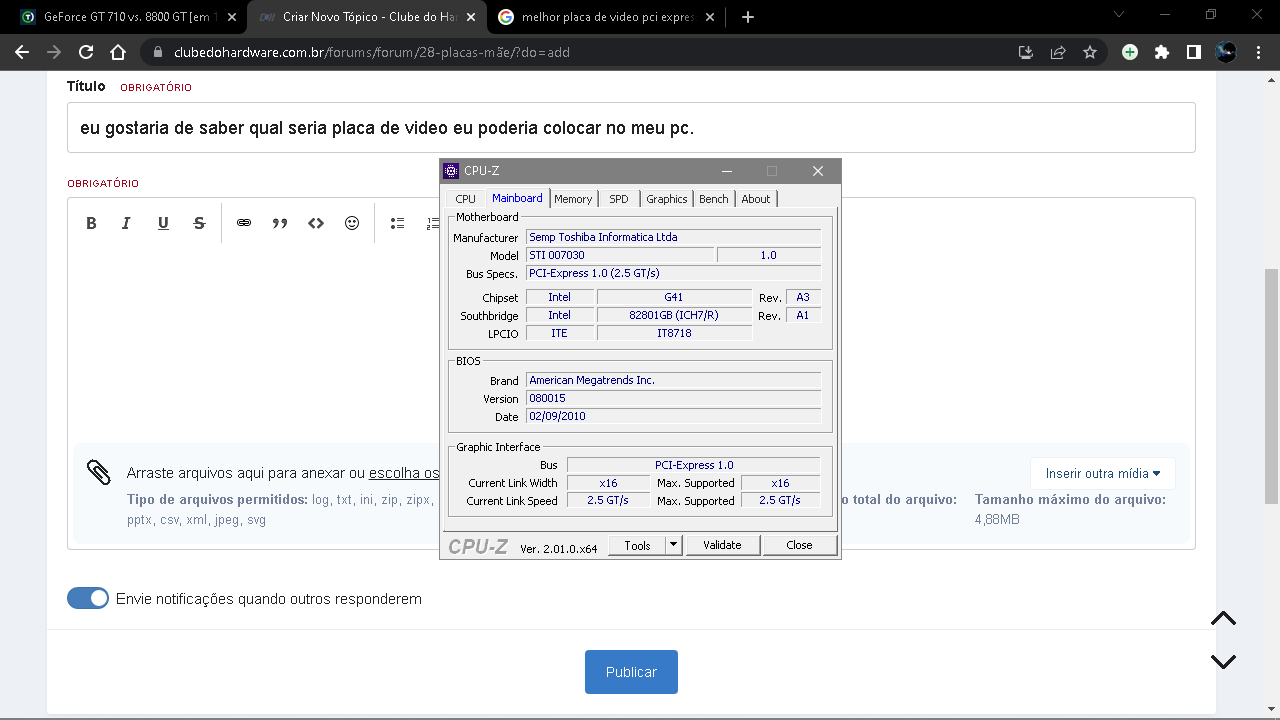Open the Memory tab in CPU-Z
Image resolution: width=1280 pixels, height=720 pixels.
pyautogui.click(x=573, y=199)
